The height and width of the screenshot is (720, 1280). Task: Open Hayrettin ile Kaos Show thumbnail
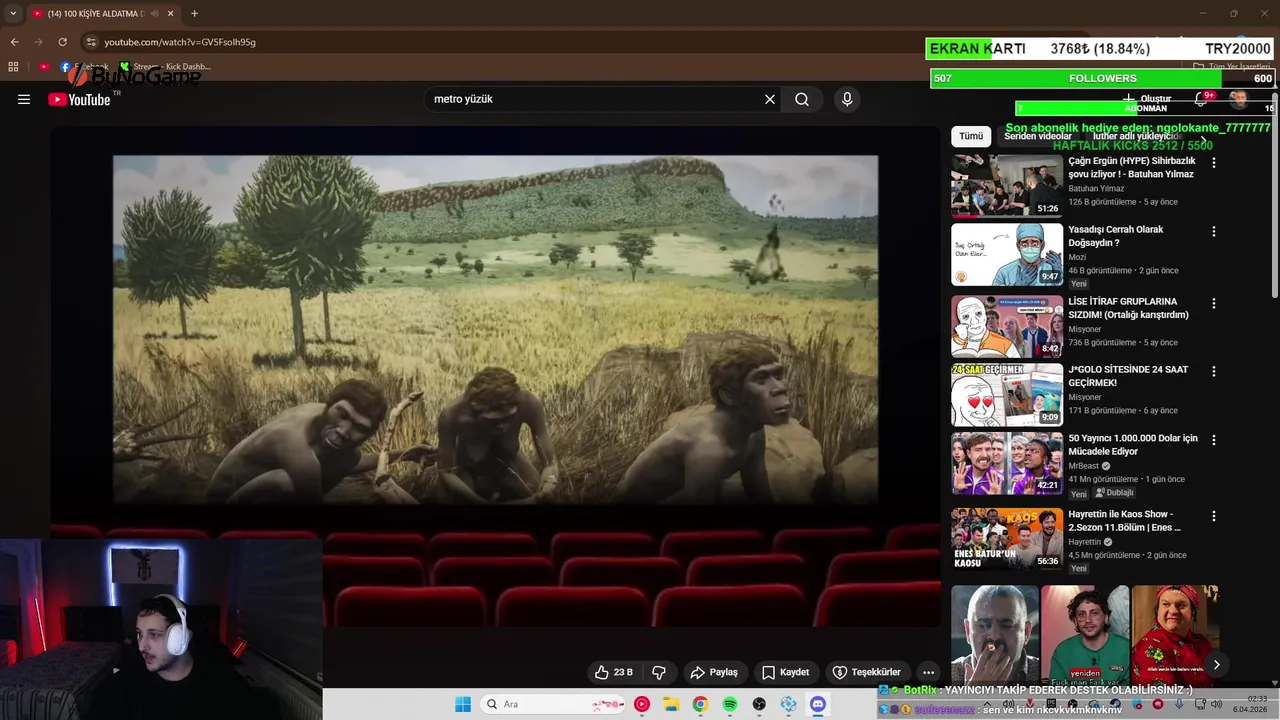[x=1007, y=539]
